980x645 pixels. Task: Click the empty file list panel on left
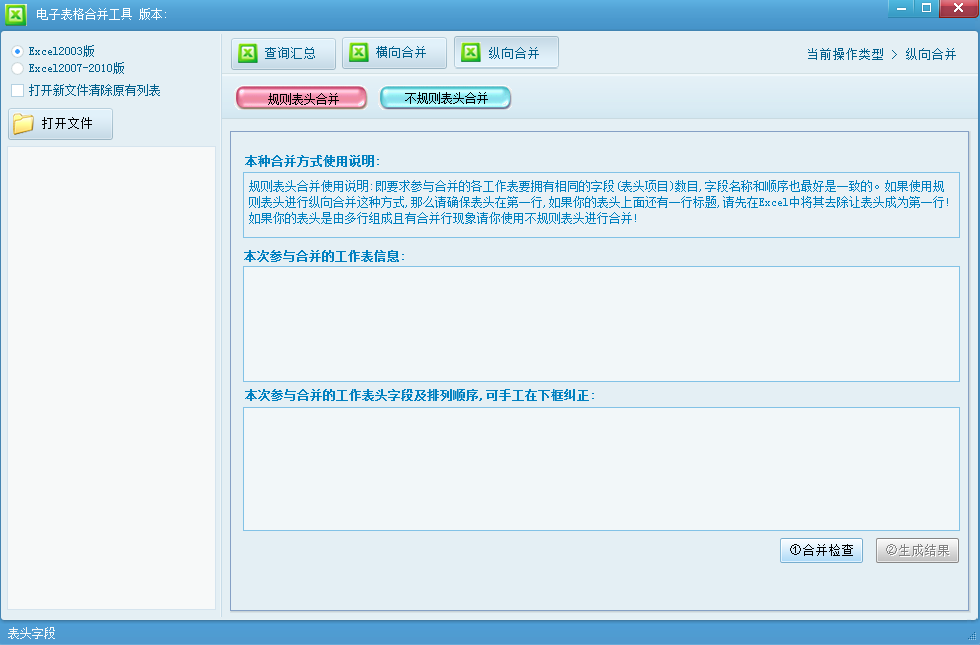click(111, 377)
